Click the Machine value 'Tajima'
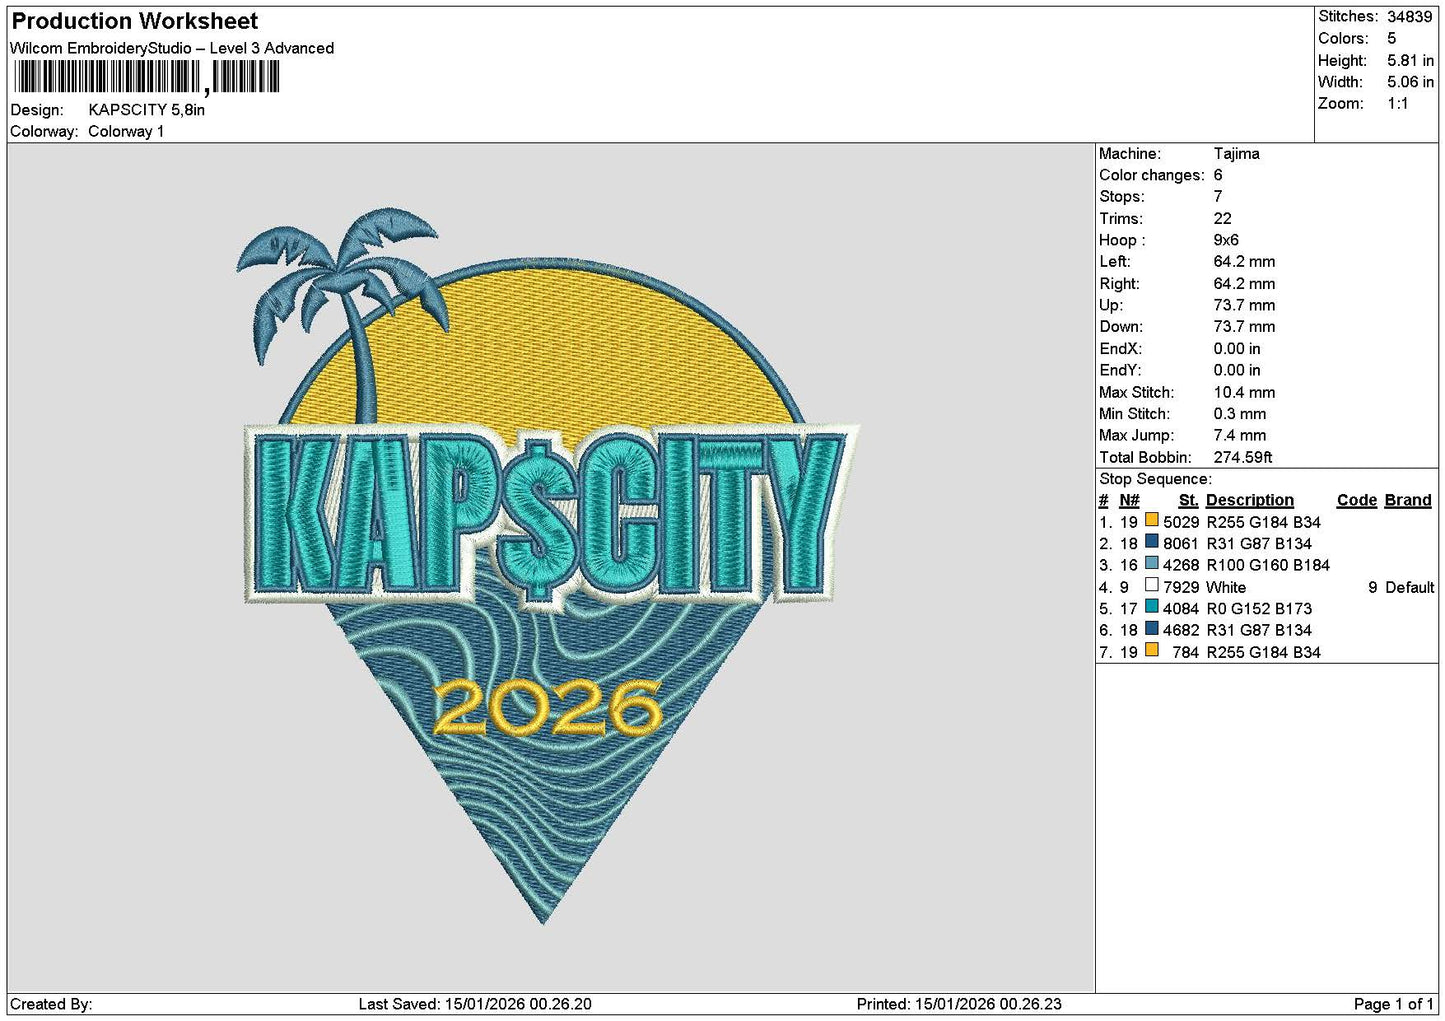Viewport: 1445px width, 1021px height. point(1236,154)
